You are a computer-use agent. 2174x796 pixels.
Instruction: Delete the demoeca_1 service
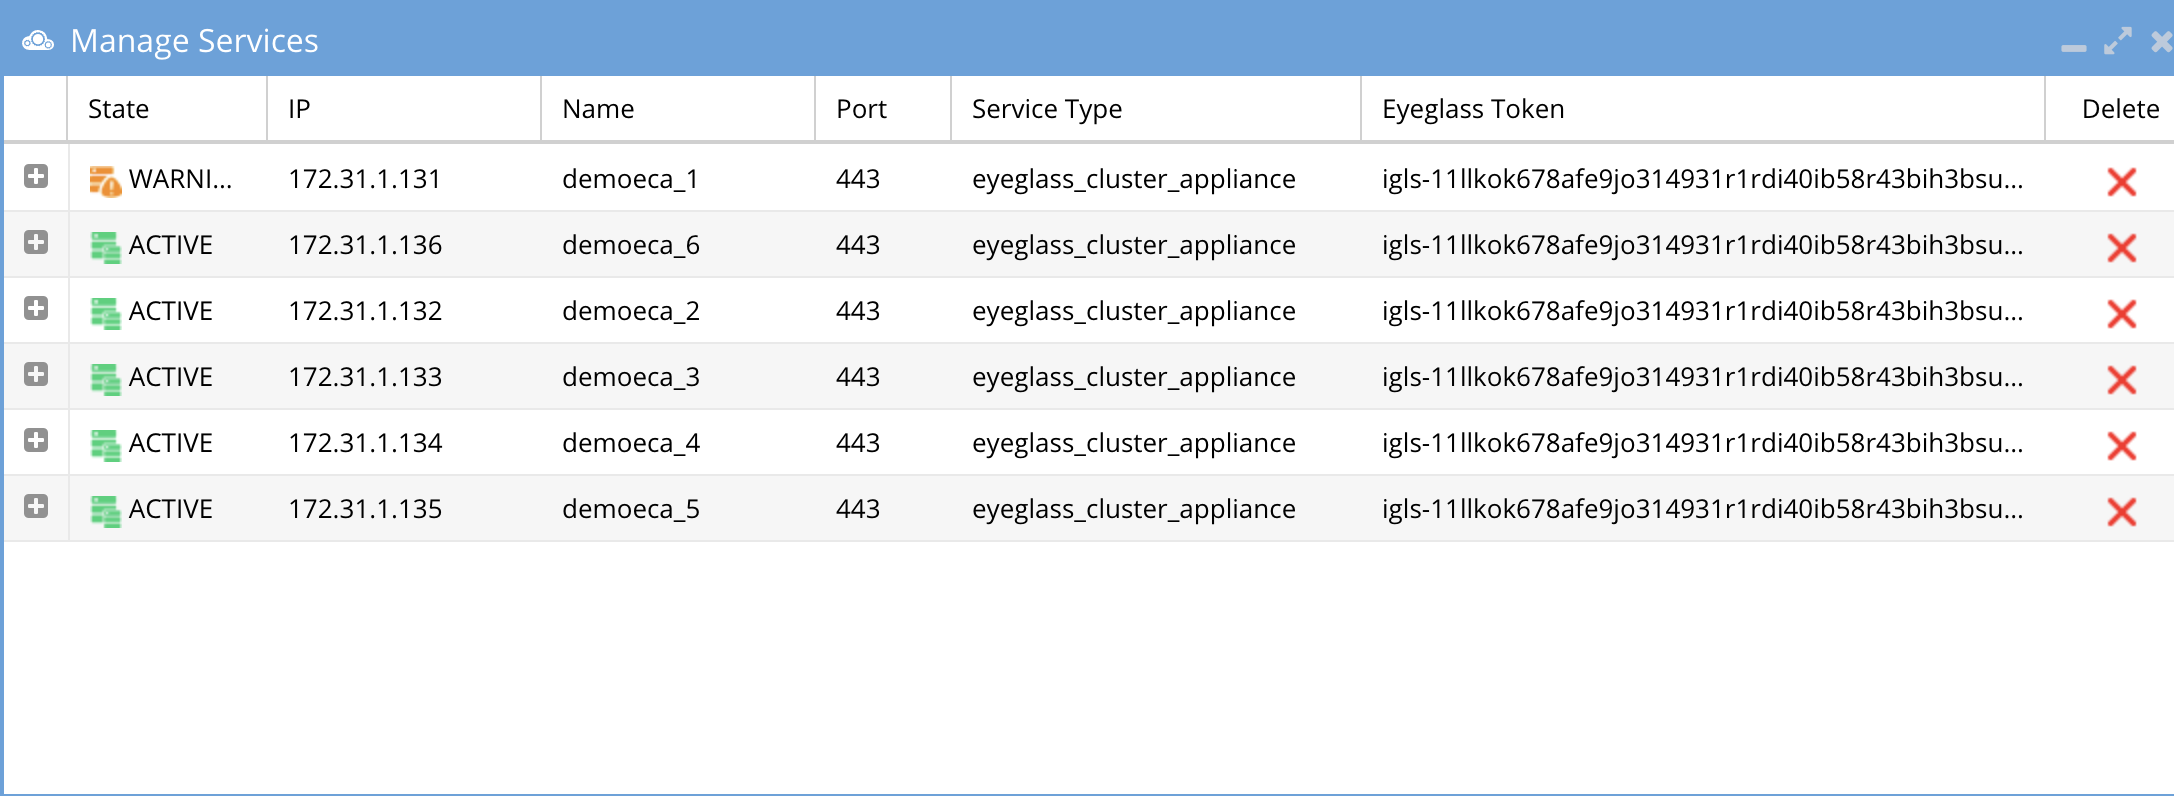2121,181
